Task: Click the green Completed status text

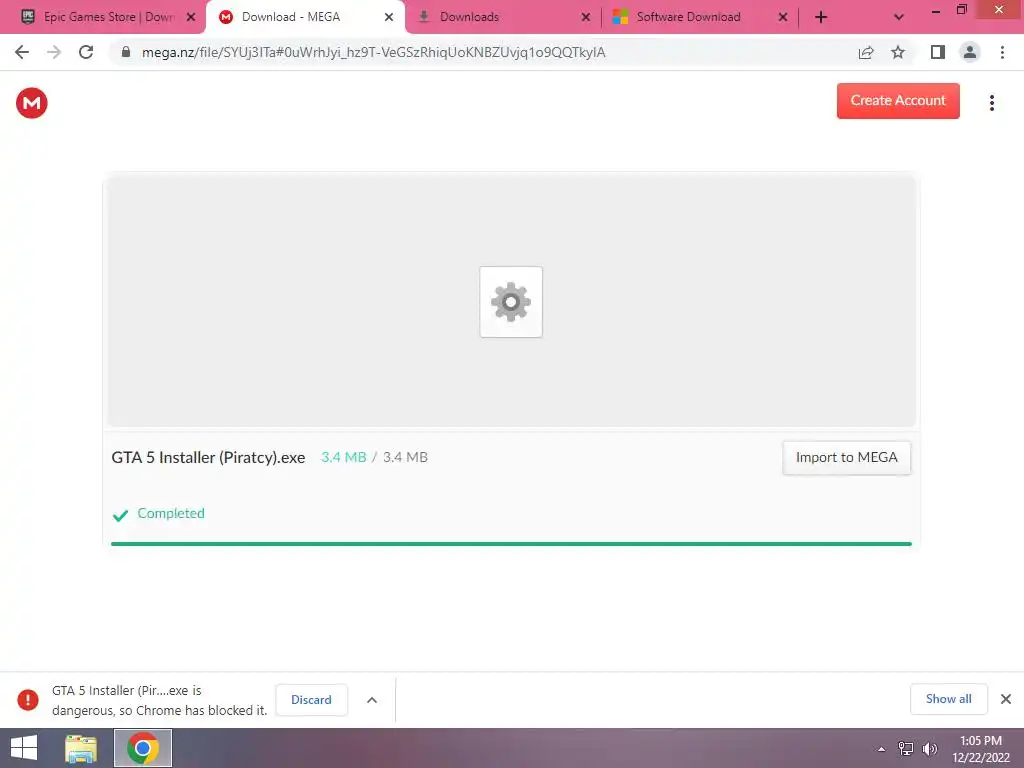Action: [171, 513]
